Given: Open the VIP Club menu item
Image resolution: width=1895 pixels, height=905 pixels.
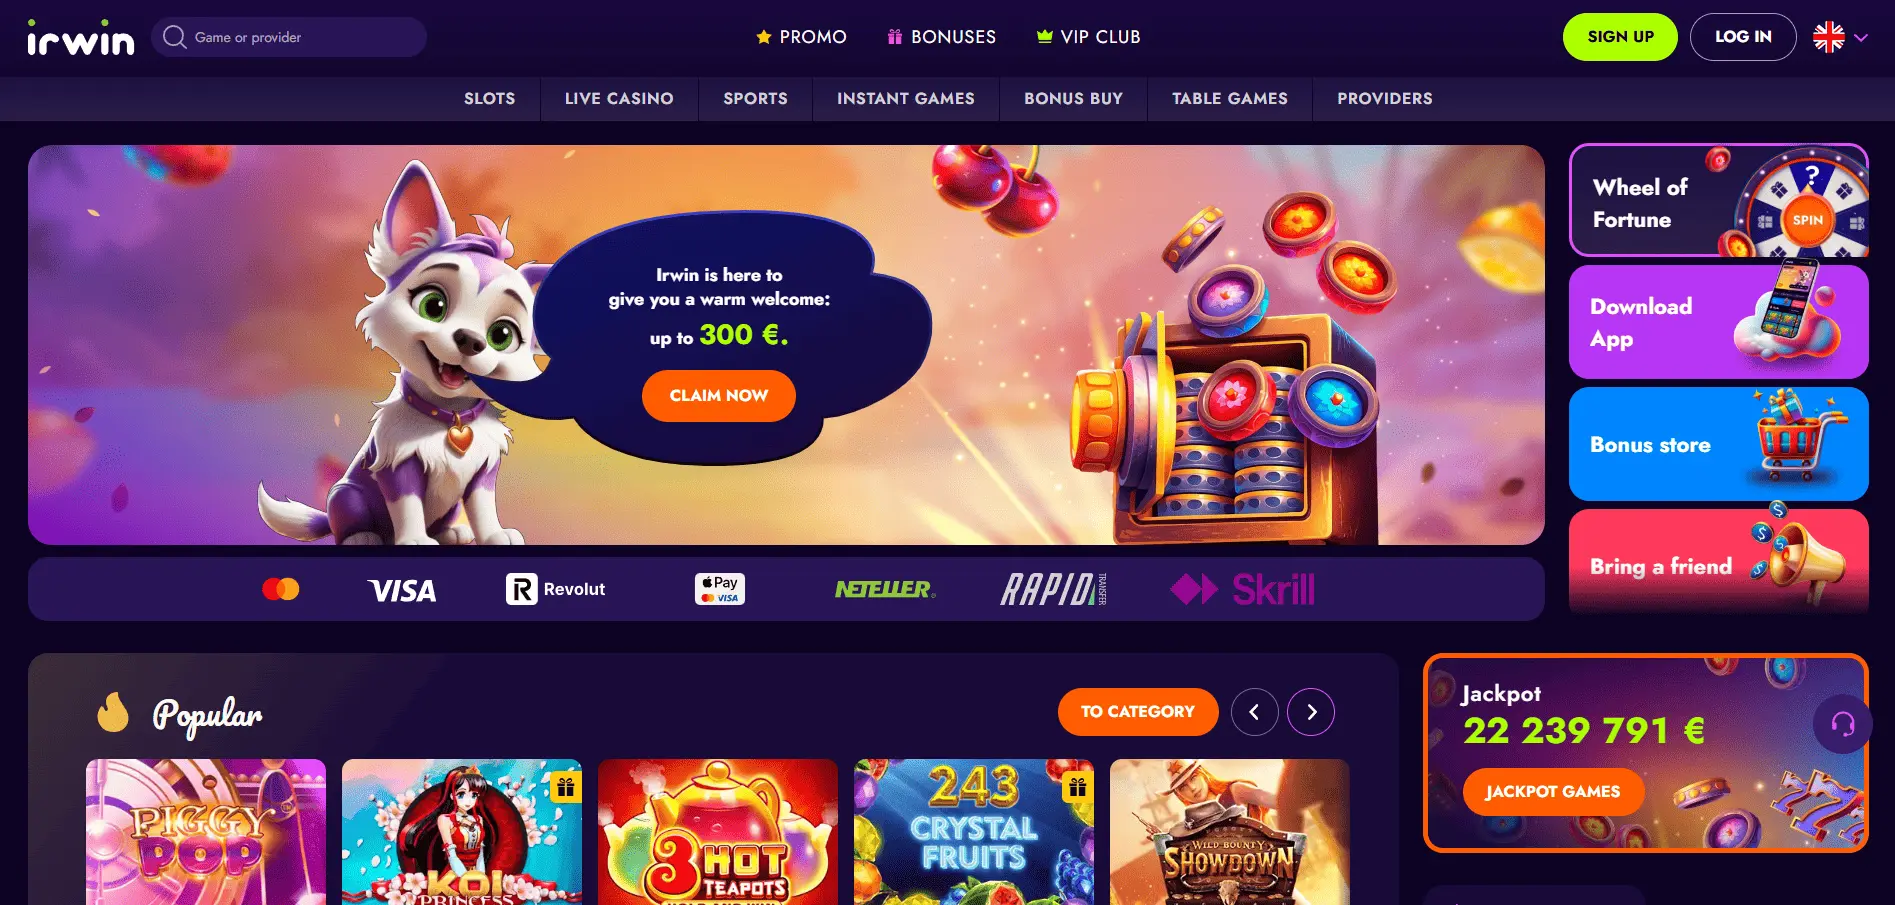Looking at the screenshot, I should click(x=1088, y=37).
